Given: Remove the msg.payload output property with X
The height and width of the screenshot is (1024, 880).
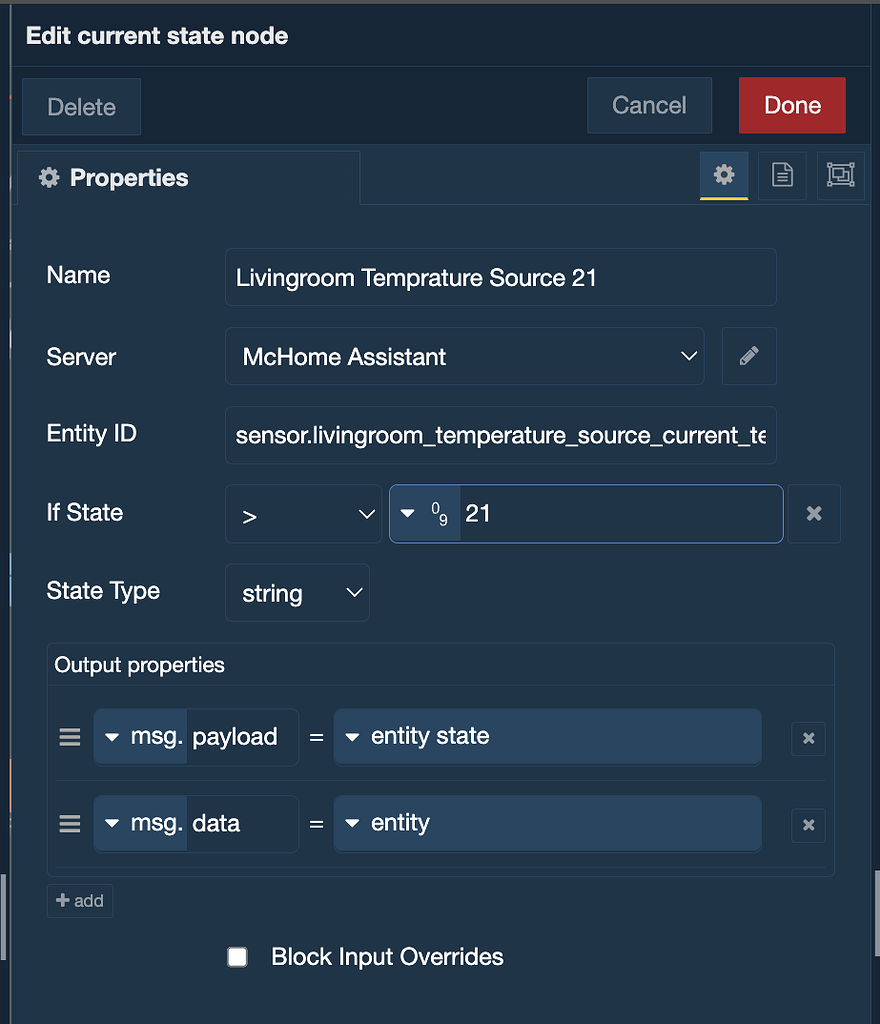Looking at the screenshot, I should pyautogui.click(x=808, y=738).
